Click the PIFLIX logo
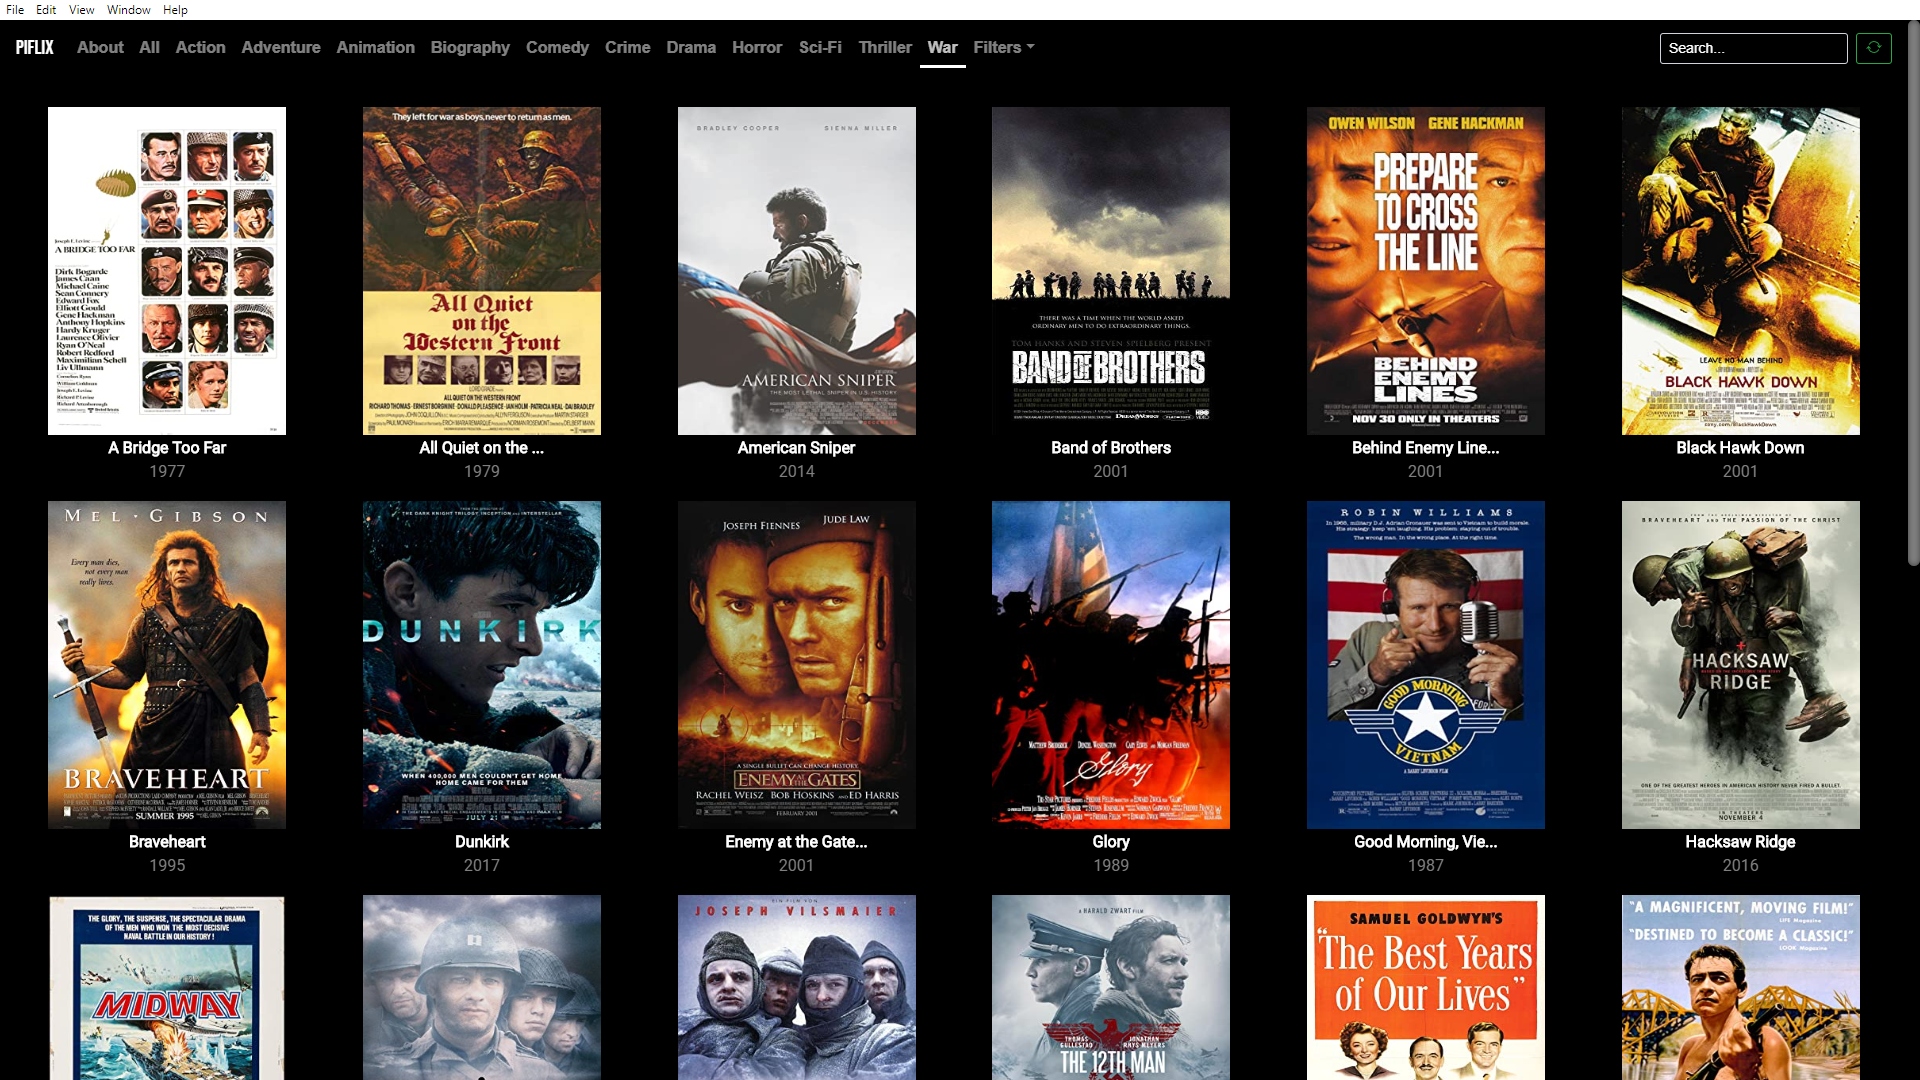Screen dimensions: 1920x1080 pyautogui.click(x=34, y=47)
